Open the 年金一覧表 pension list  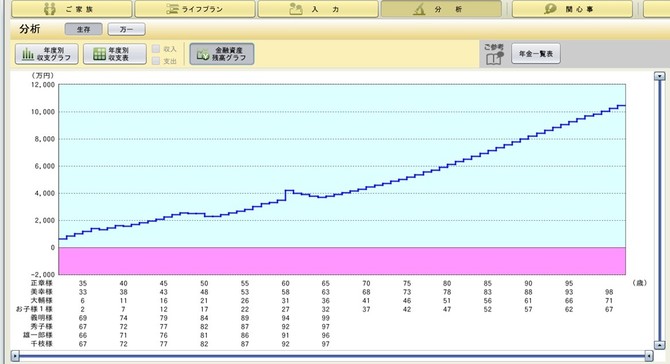click(x=536, y=54)
